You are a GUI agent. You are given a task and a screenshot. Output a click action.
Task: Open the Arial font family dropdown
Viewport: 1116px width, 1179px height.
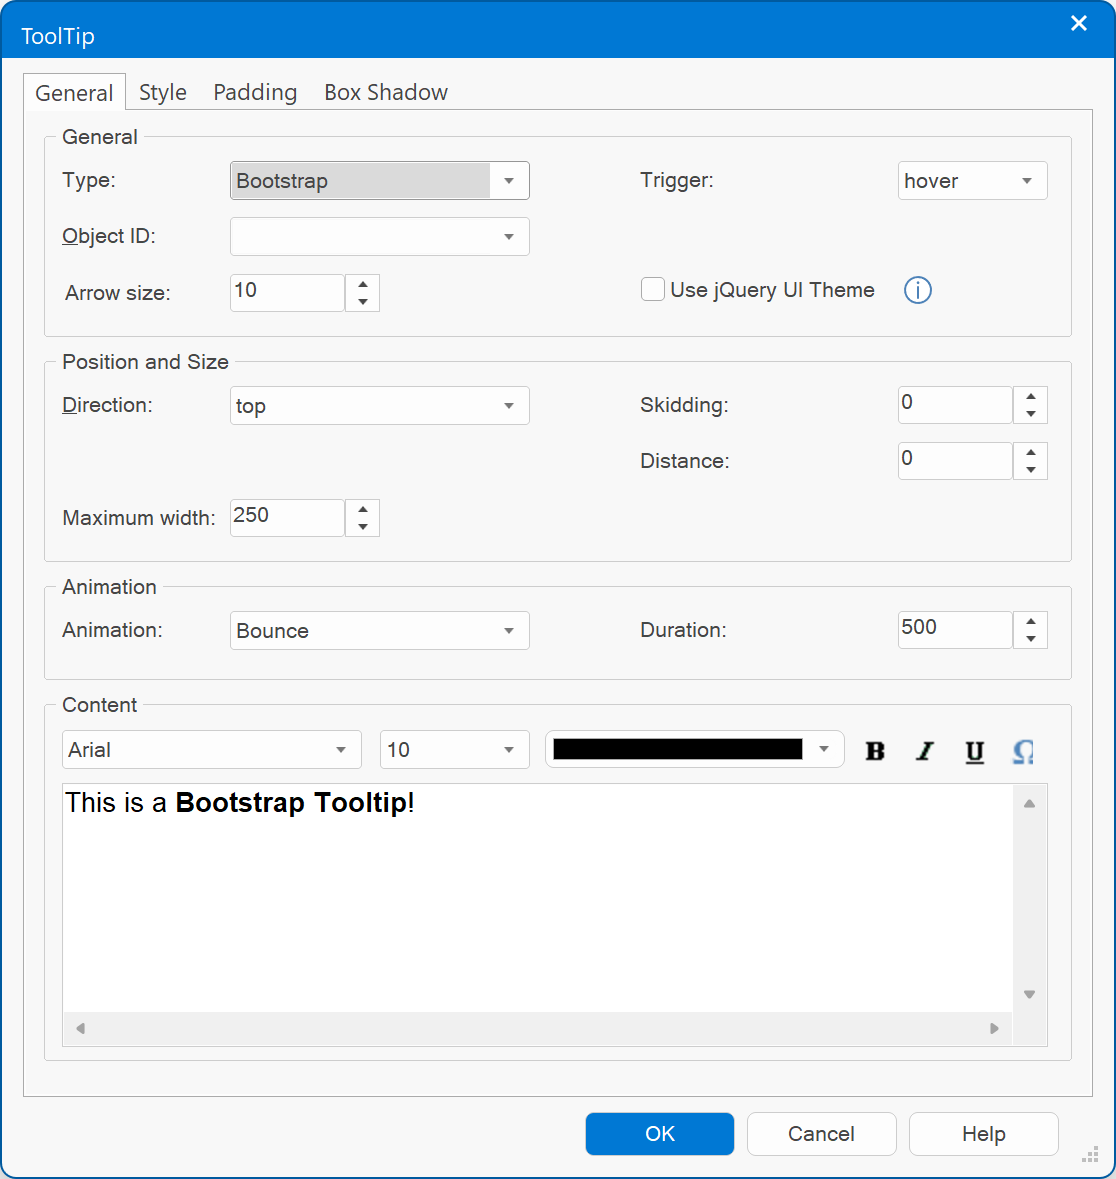pyautogui.click(x=211, y=750)
